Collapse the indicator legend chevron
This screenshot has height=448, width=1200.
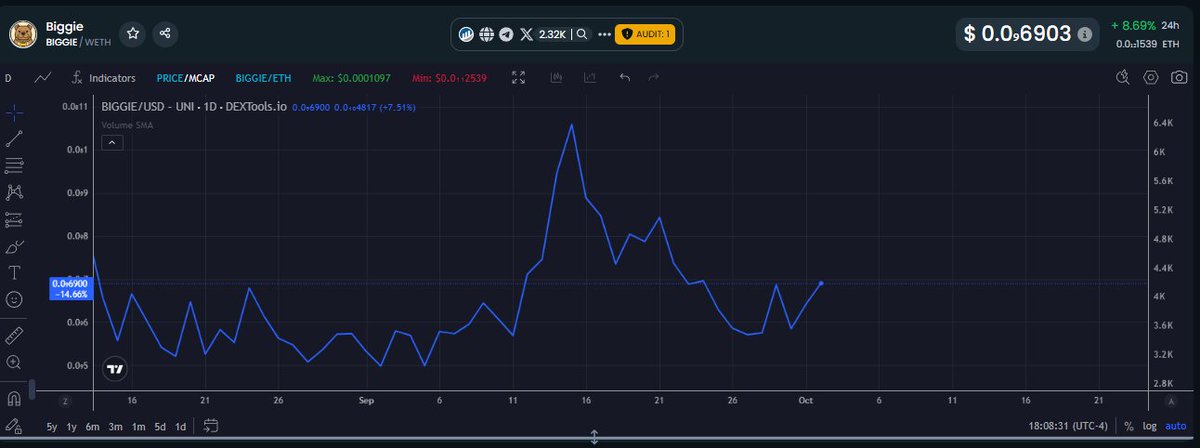pos(112,143)
